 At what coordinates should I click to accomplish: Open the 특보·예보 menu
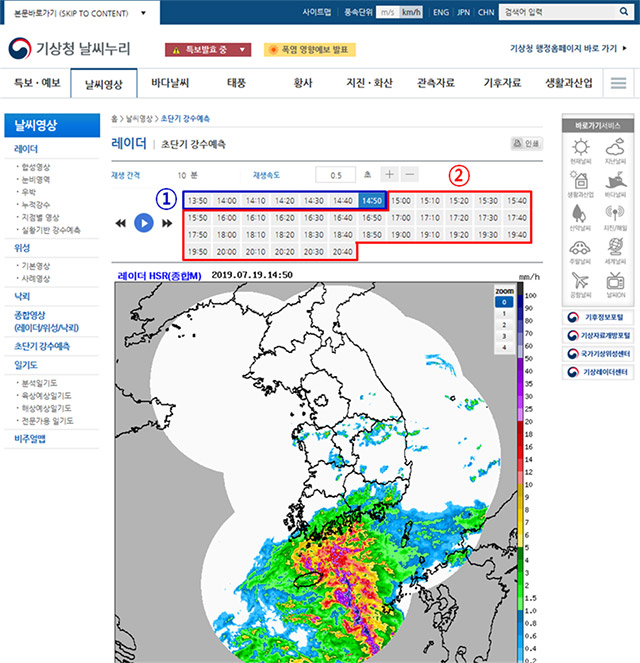37,83
